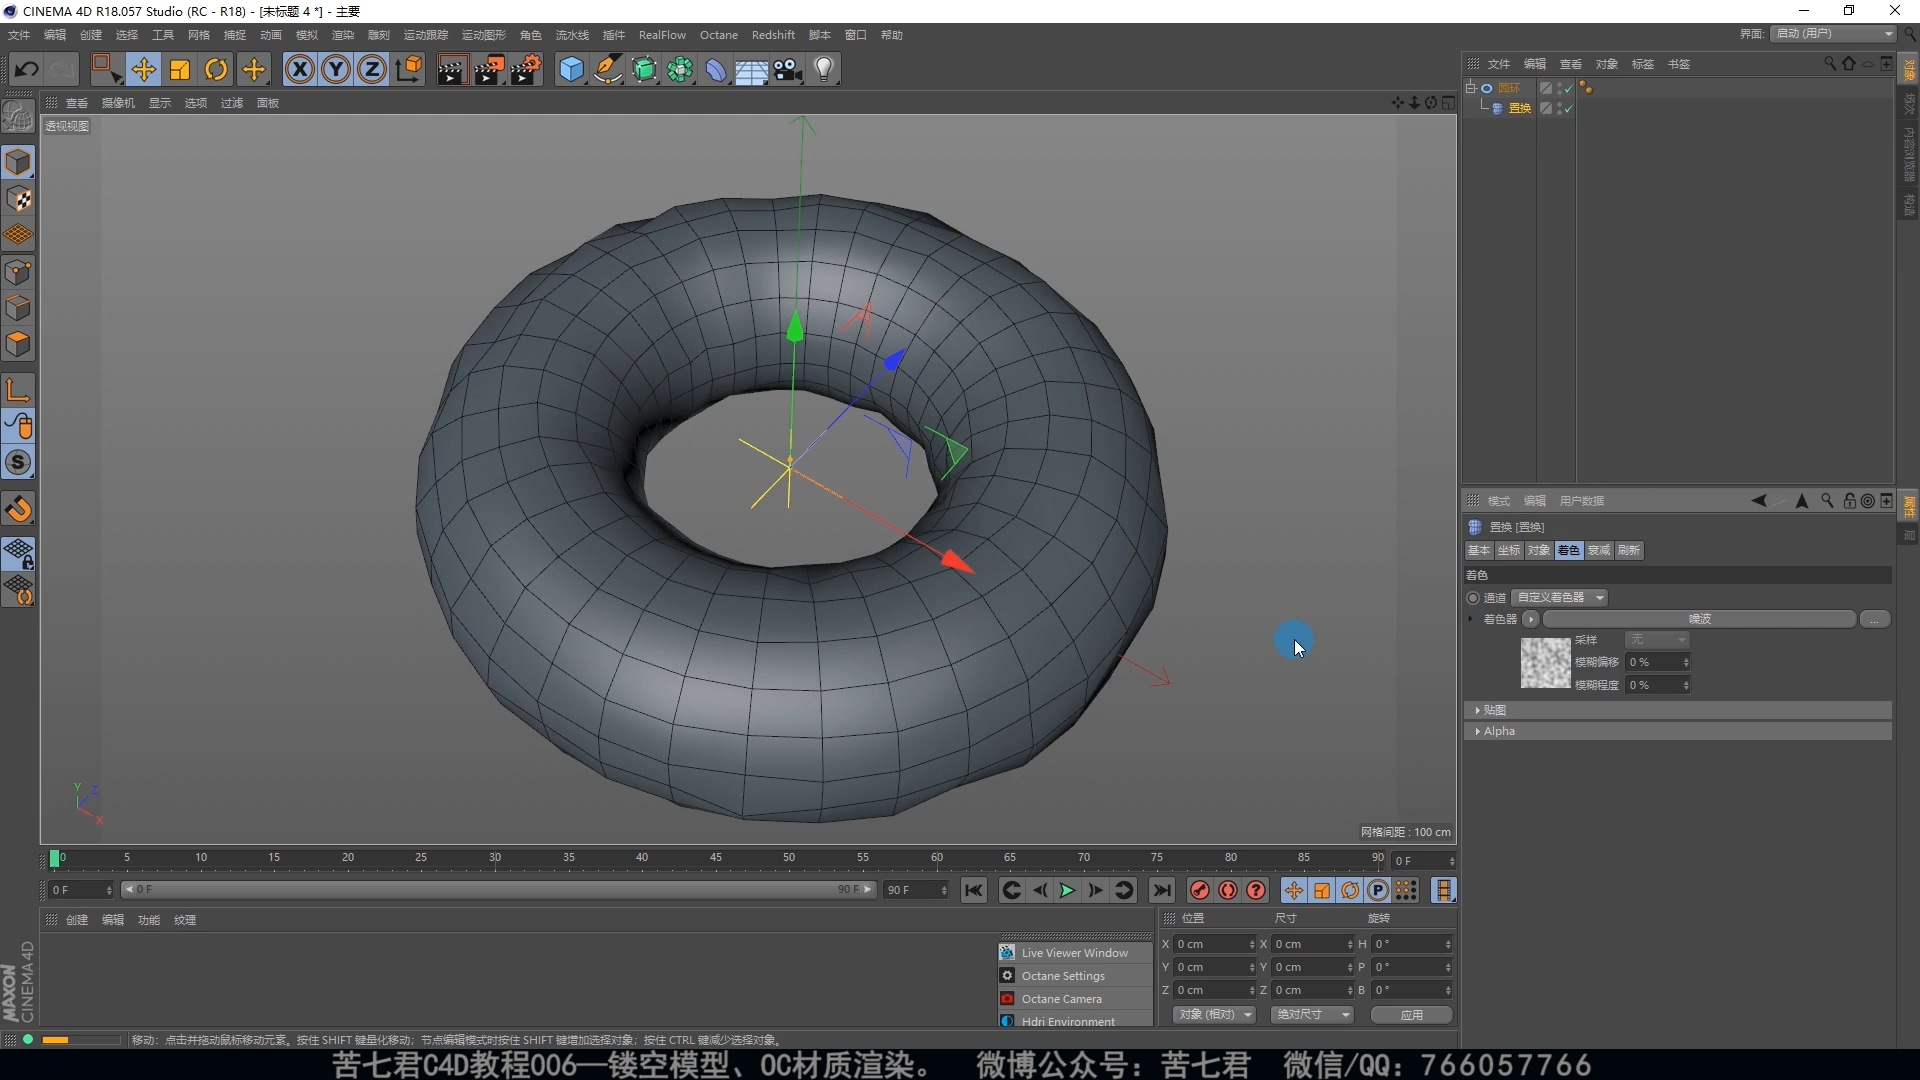Toggle autokeying button

1228,890
